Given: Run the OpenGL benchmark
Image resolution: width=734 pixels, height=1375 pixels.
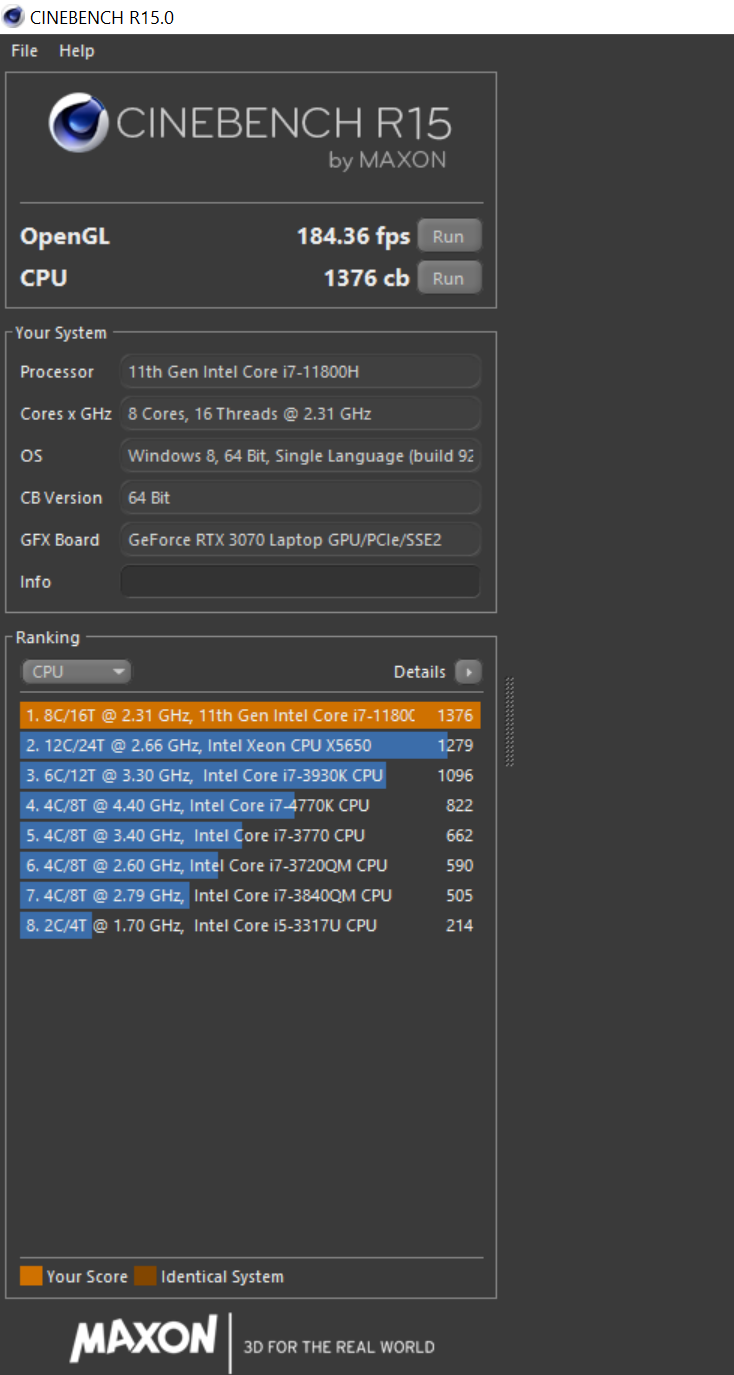Looking at the screenshot, I should (449, 236).
